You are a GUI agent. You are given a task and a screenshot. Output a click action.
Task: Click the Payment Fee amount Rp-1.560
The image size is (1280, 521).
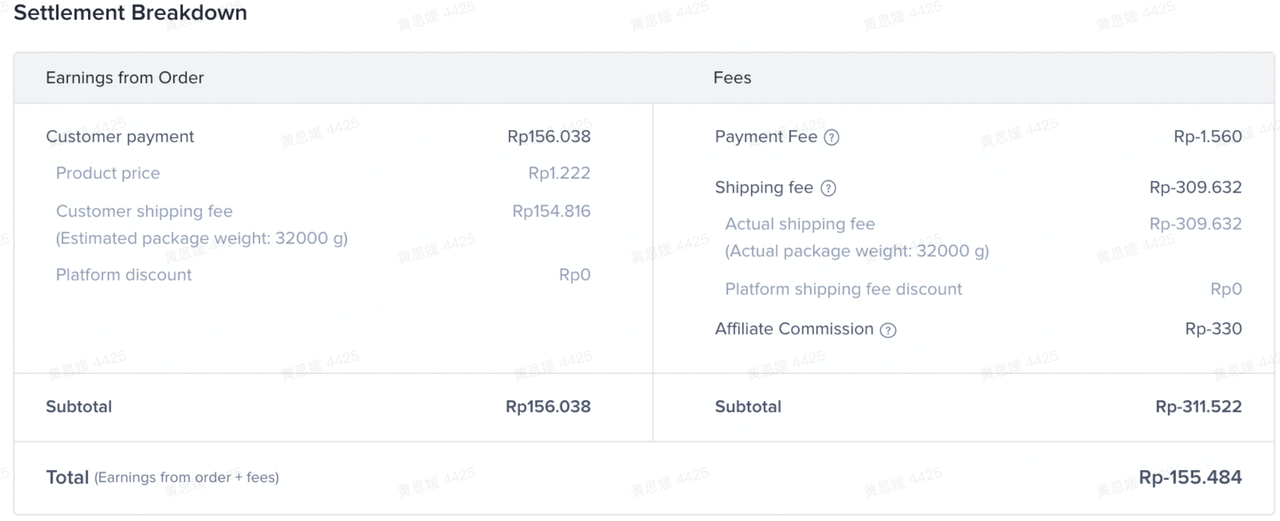click(x=1208, y=137)
